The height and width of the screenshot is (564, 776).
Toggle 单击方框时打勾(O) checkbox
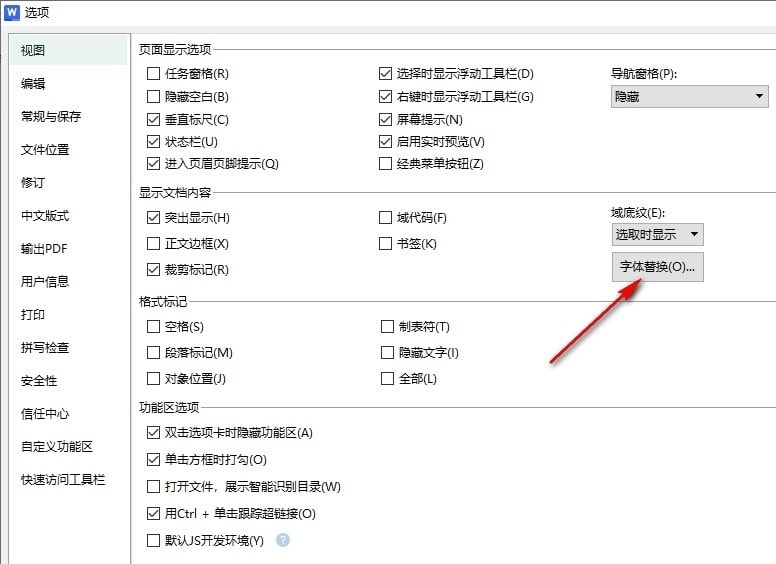[153, 460]
